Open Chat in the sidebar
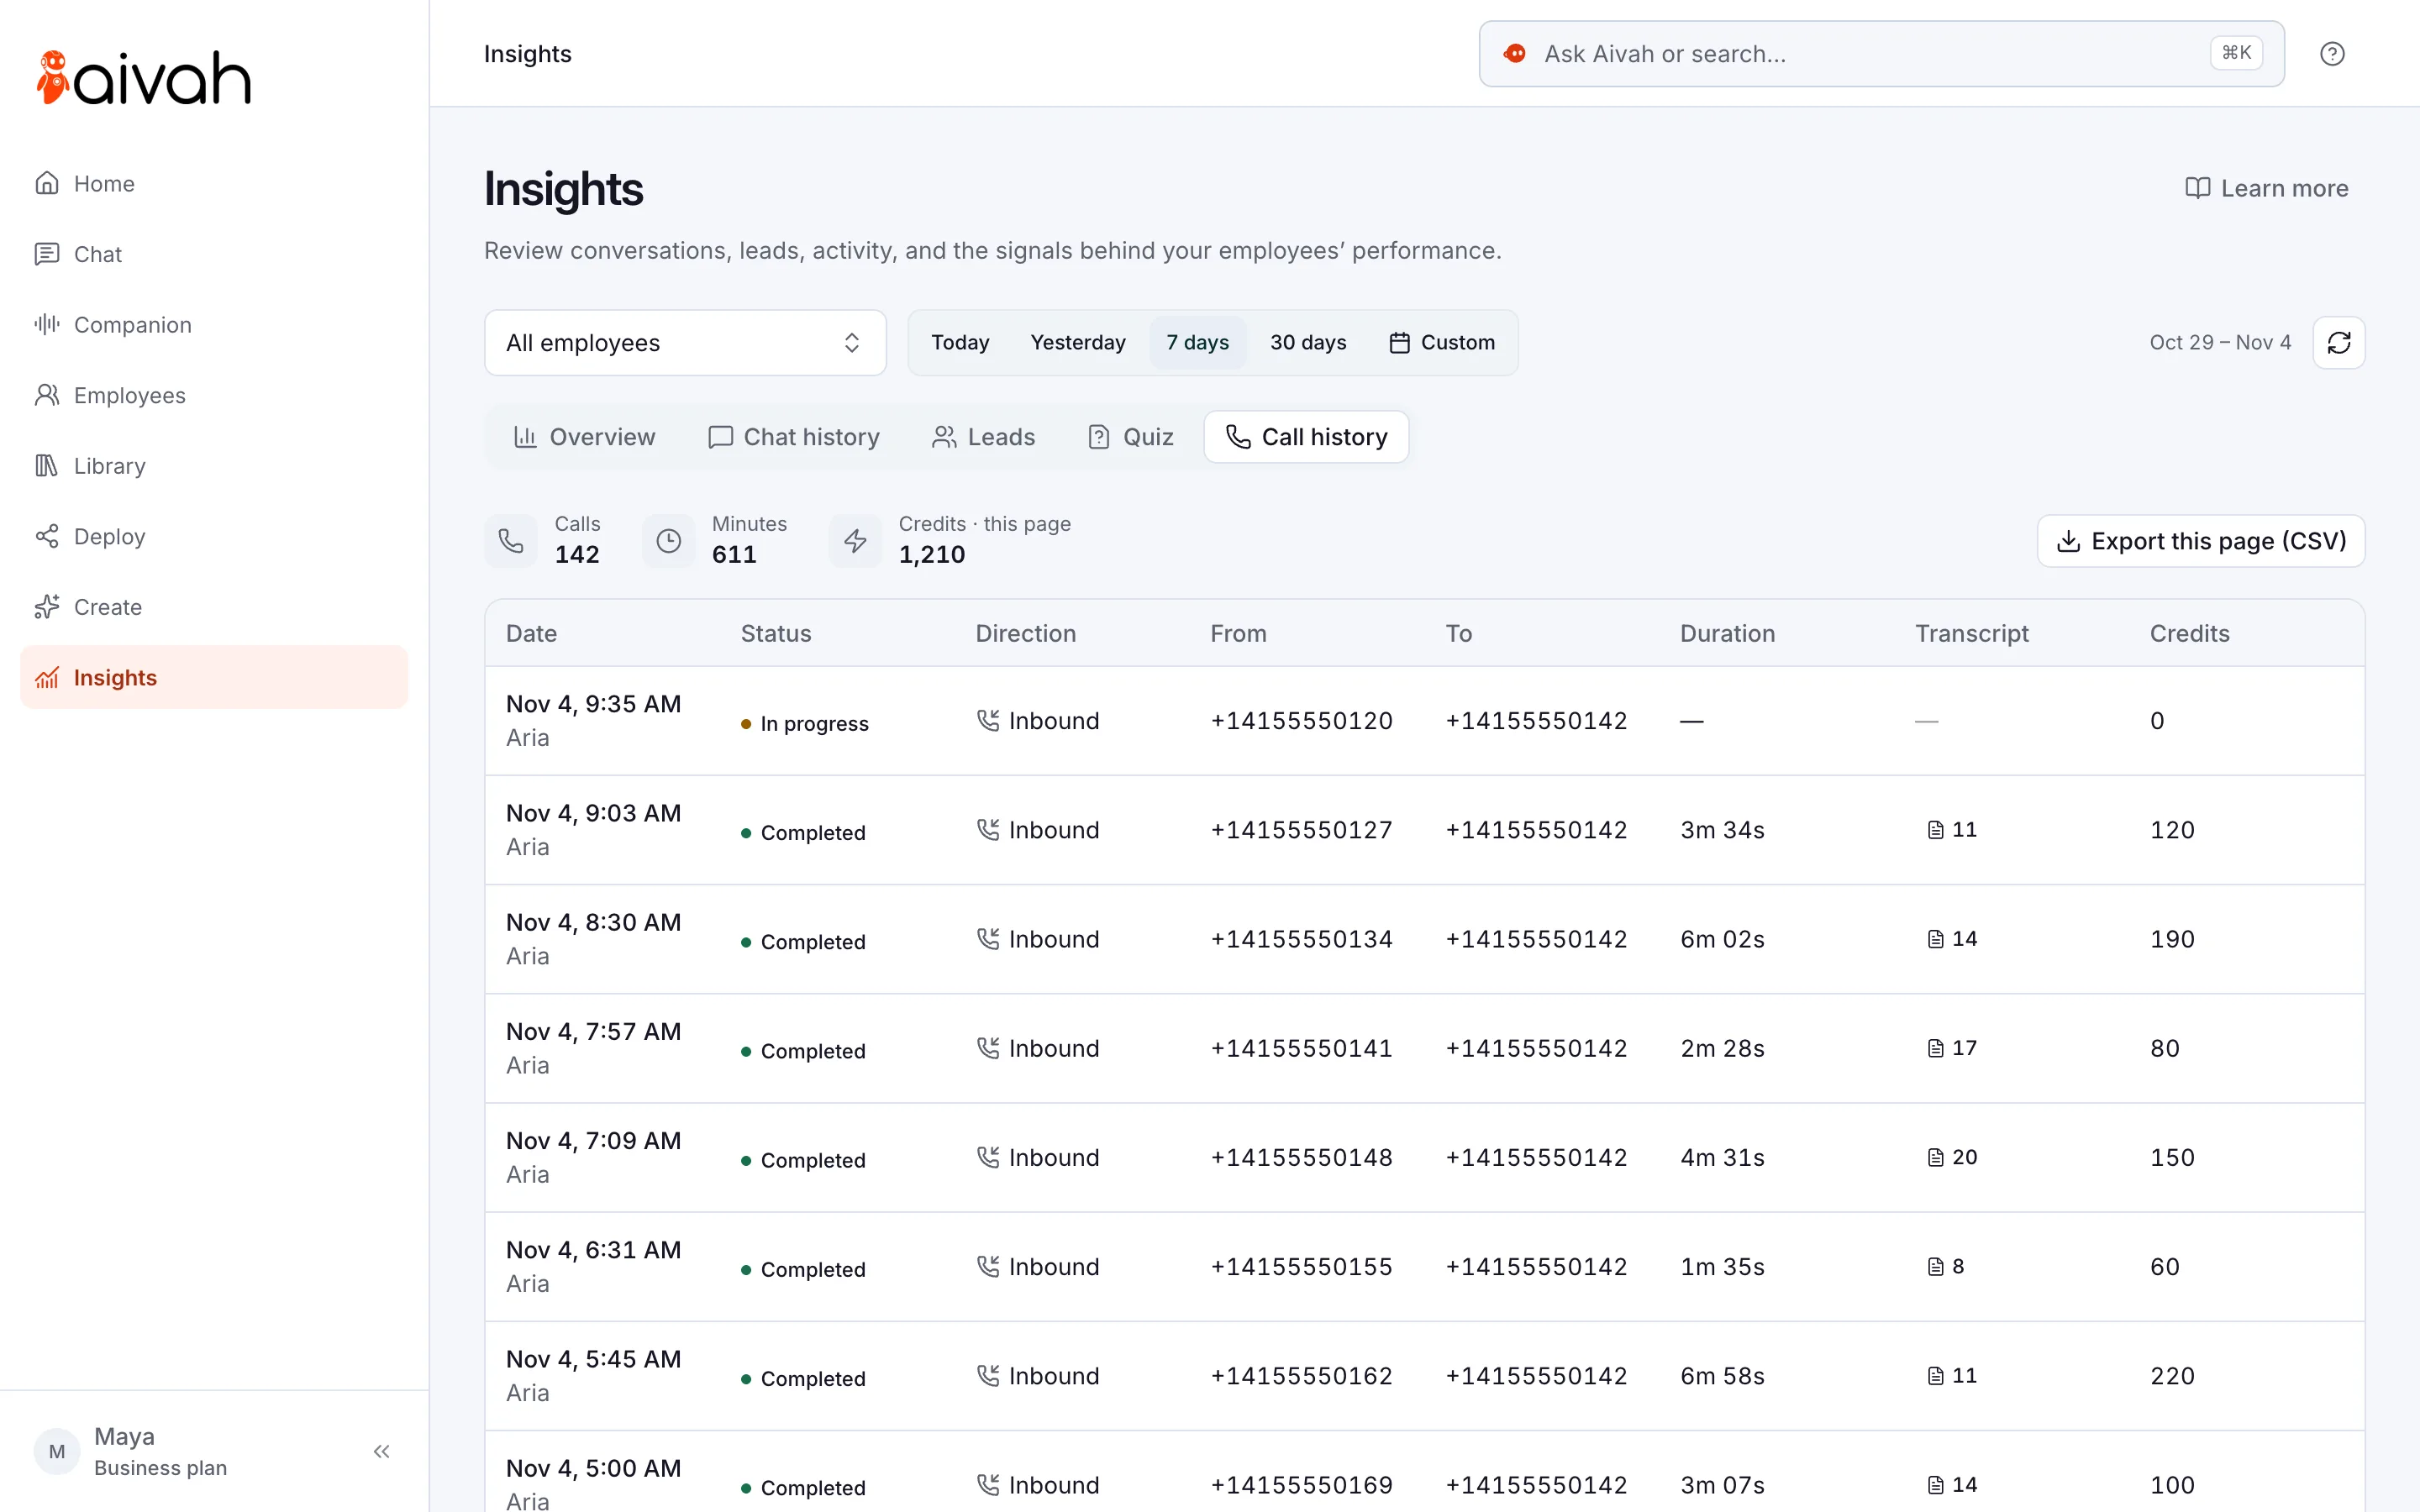This screenshot has width=2420, height=1512. pos(214,254)
